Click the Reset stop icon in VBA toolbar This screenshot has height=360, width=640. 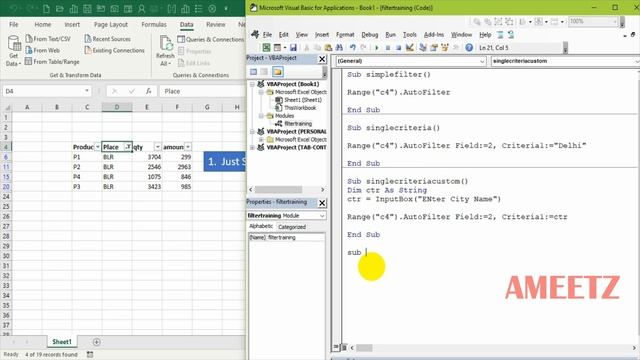click(x=398, y=48)
